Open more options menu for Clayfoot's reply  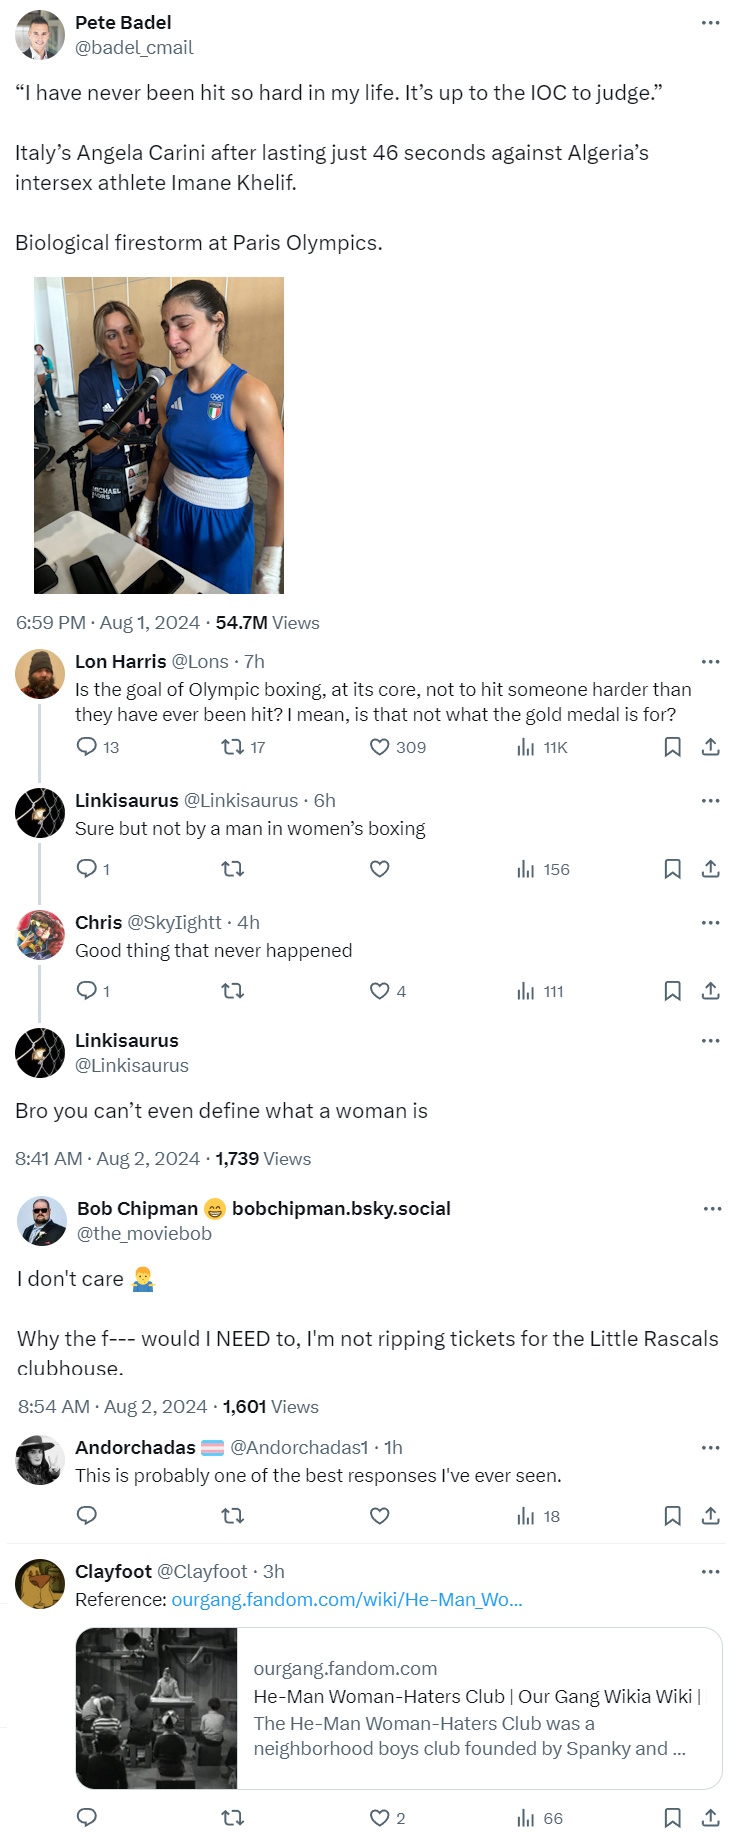[710, 1572]
